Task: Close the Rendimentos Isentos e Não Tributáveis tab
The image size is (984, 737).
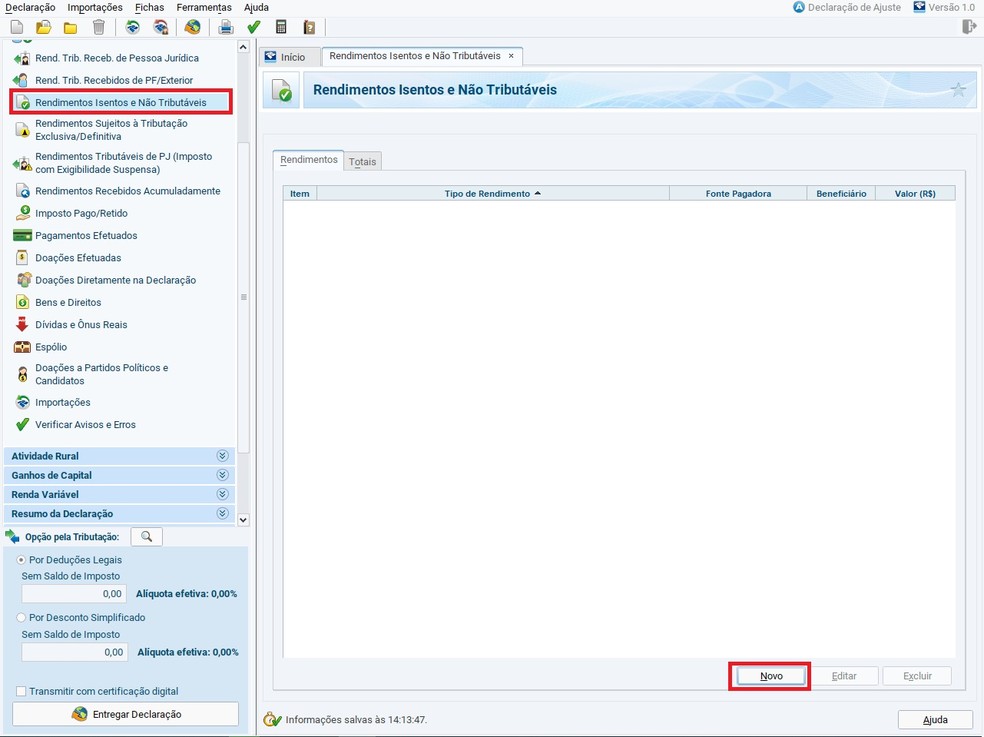Action: (511, 56)
